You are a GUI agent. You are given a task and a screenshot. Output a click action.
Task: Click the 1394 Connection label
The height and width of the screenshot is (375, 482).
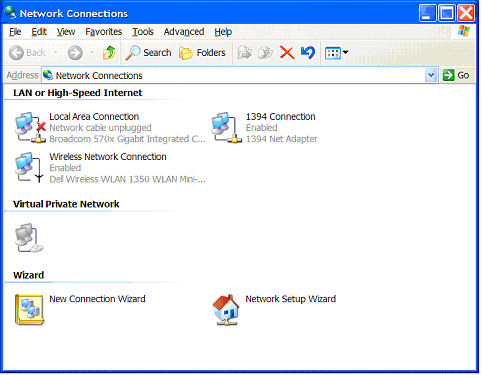280,117
